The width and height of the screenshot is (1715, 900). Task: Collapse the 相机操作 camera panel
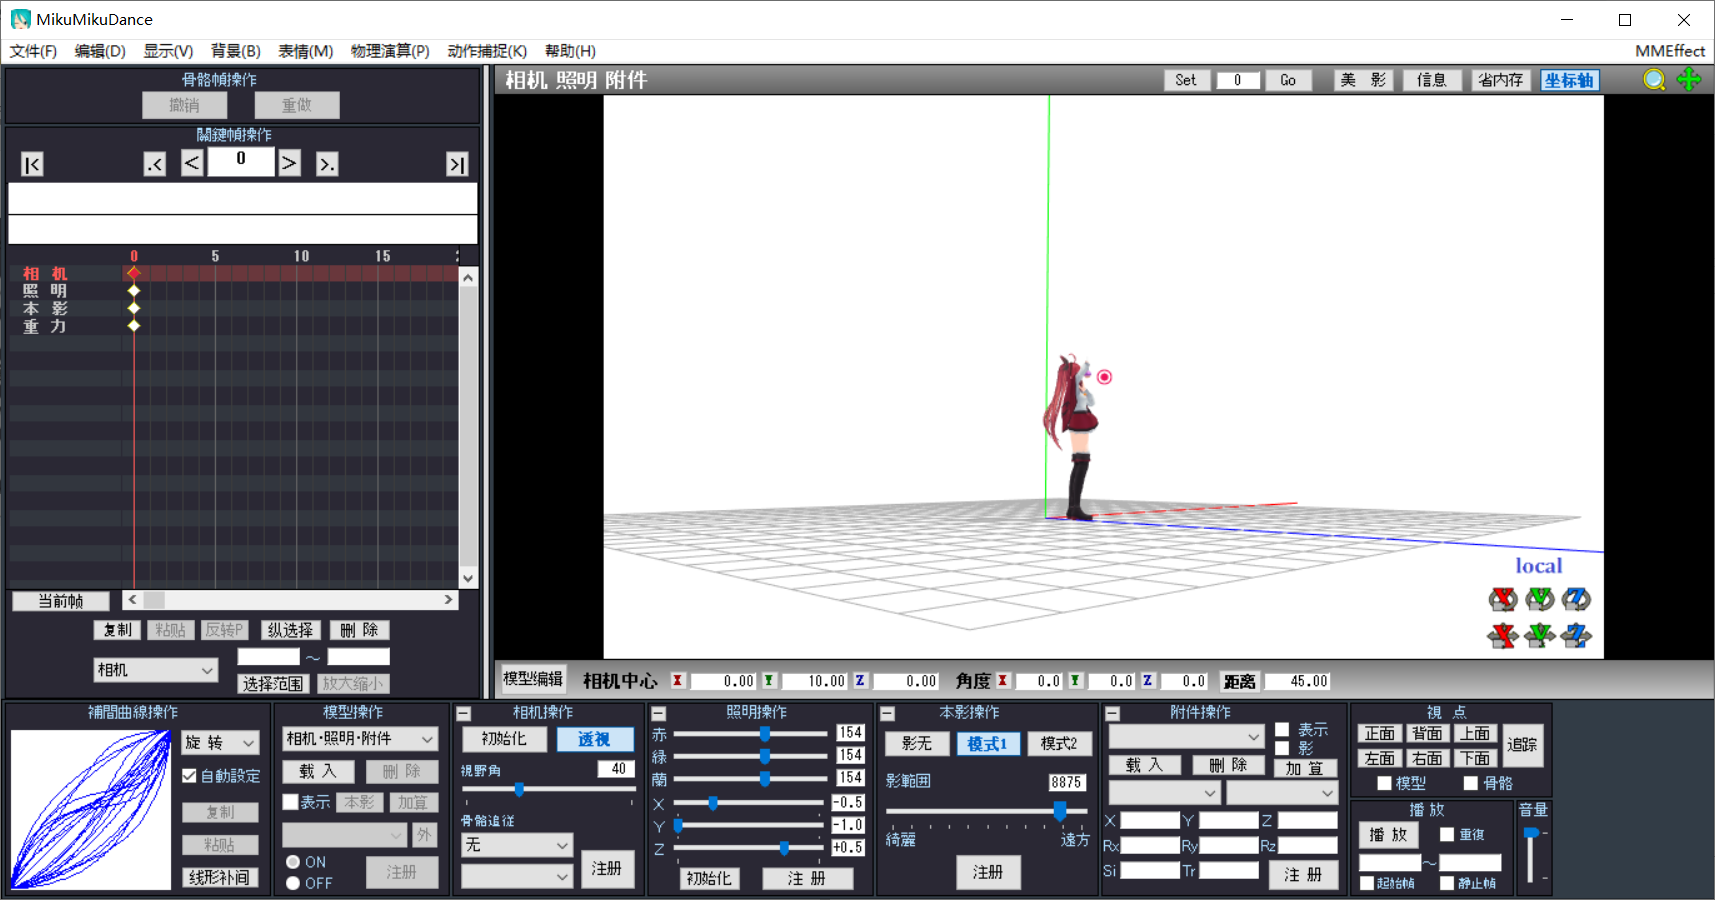click(x=463, y=714)
